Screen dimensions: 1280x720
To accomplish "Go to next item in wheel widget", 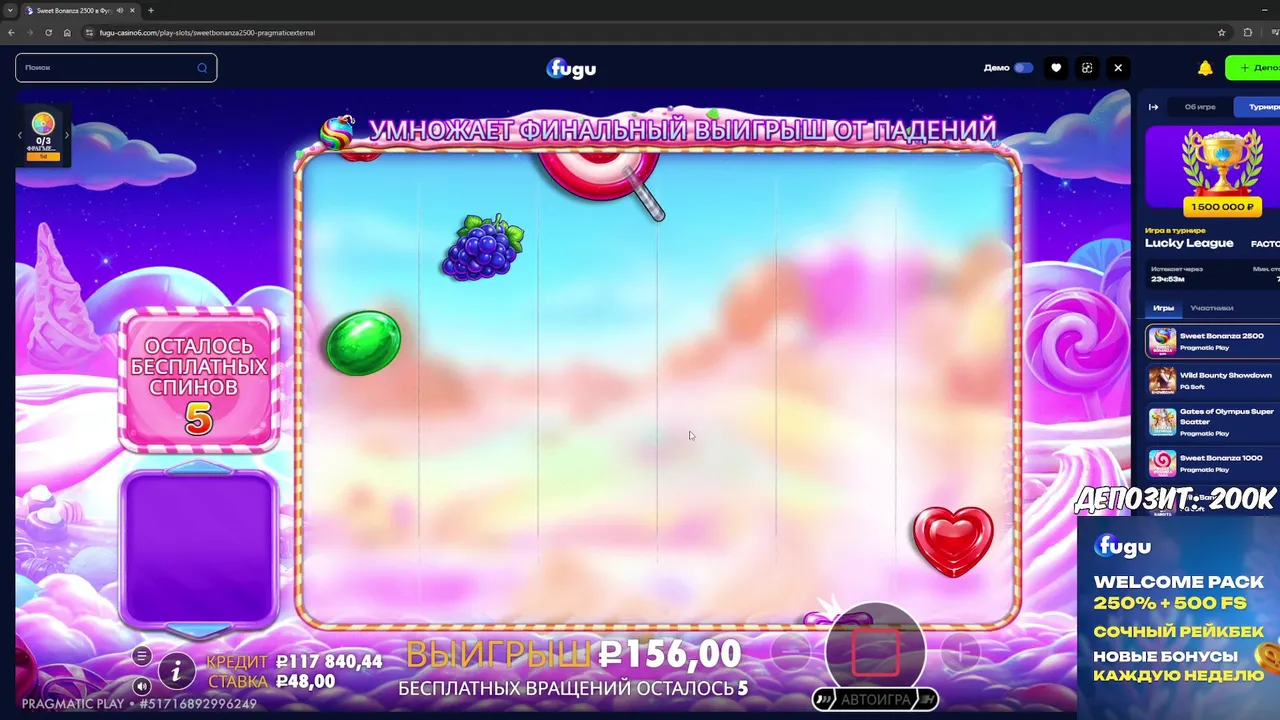I will coord(66,135).
